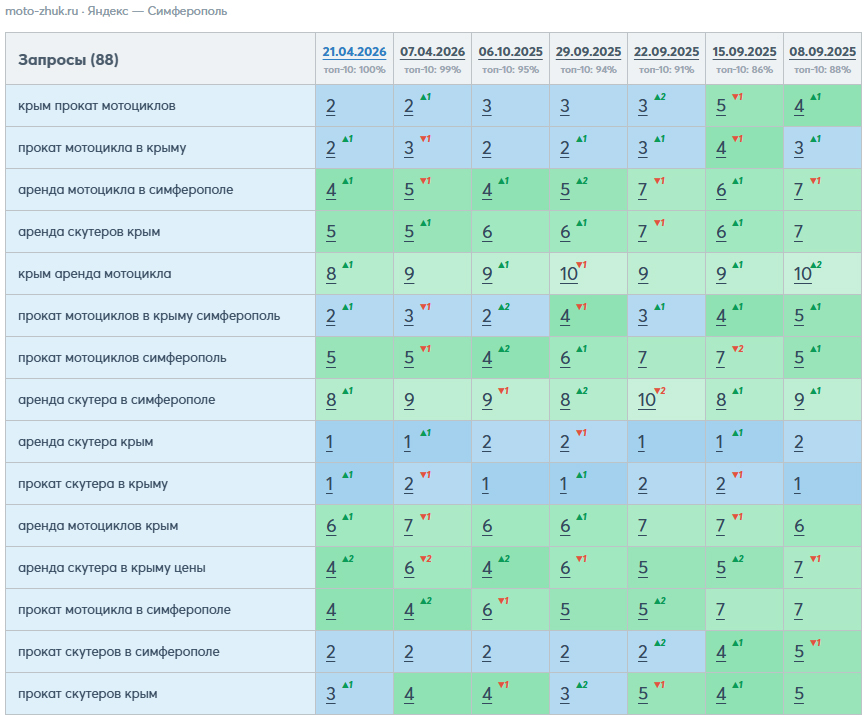Open position 4 for крым прокат мотоциклов on 08.09.2025
Viewport: 866px width, 715px height.
(799, 106)
